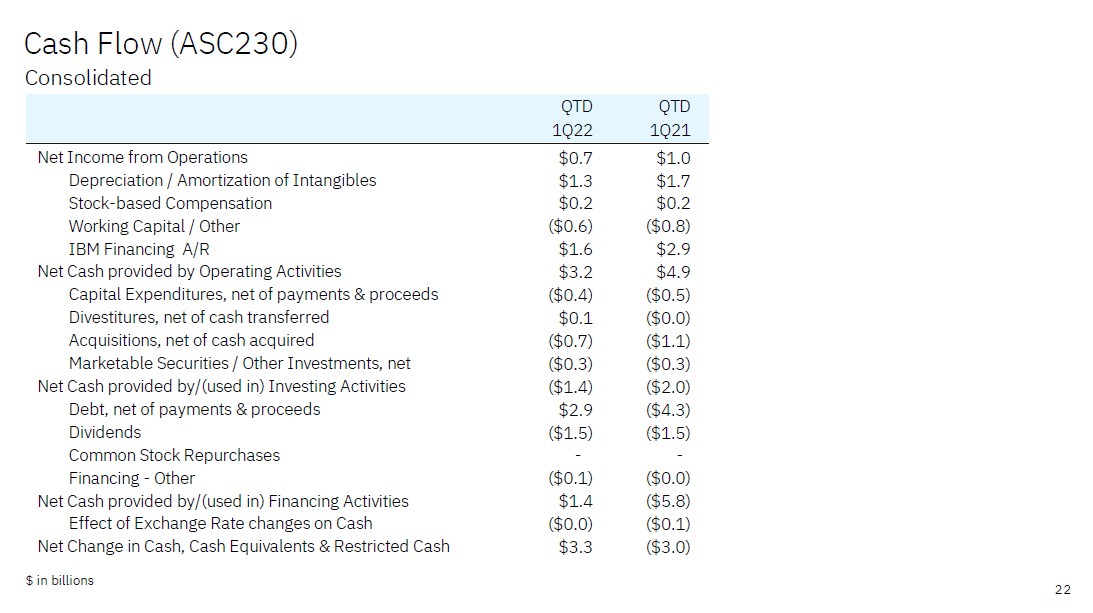The width and height of the screenshot is (1093, 613).
Task: Click 1Q22 value for Operating Activities cash
Action: [x=575, y=272]
